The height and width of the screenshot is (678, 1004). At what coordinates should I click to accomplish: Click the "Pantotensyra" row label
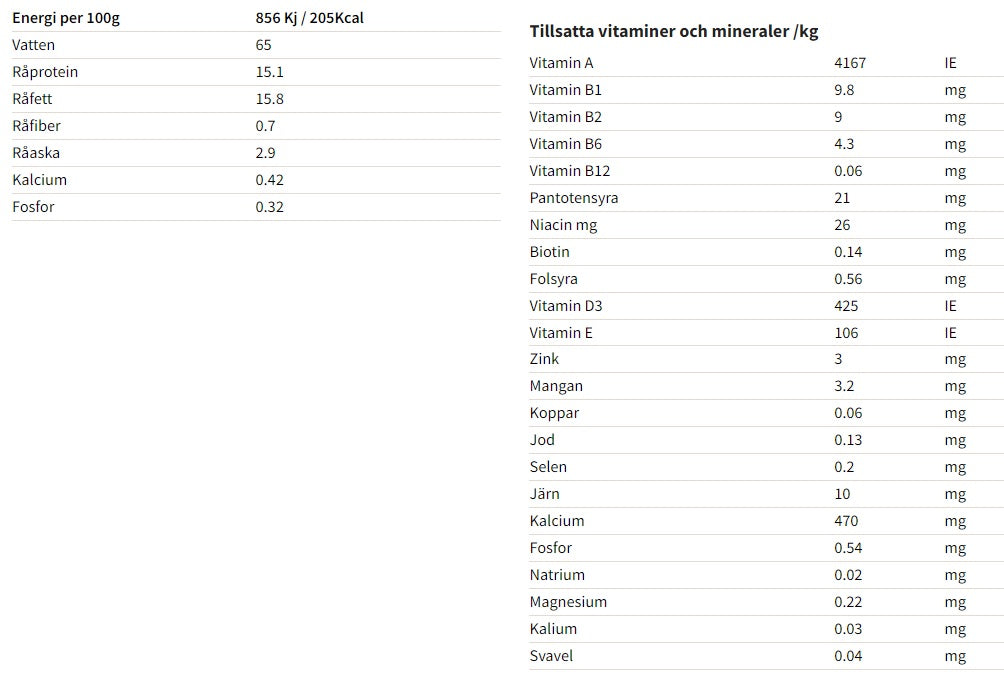click(x=574, y=198)
